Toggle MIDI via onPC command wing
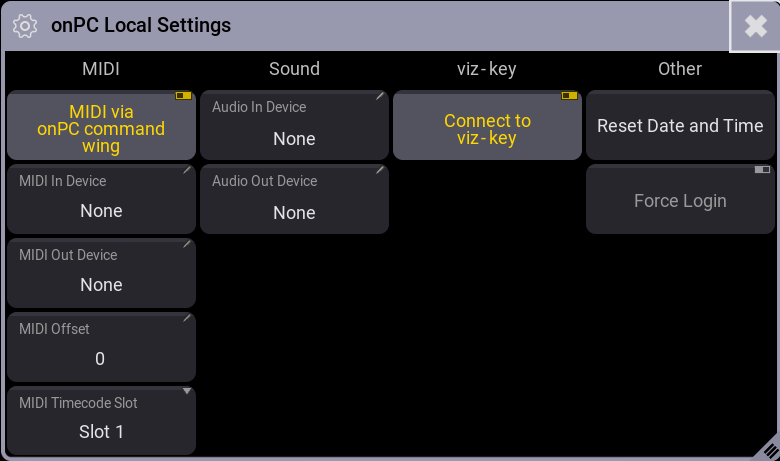 point(101,125)
